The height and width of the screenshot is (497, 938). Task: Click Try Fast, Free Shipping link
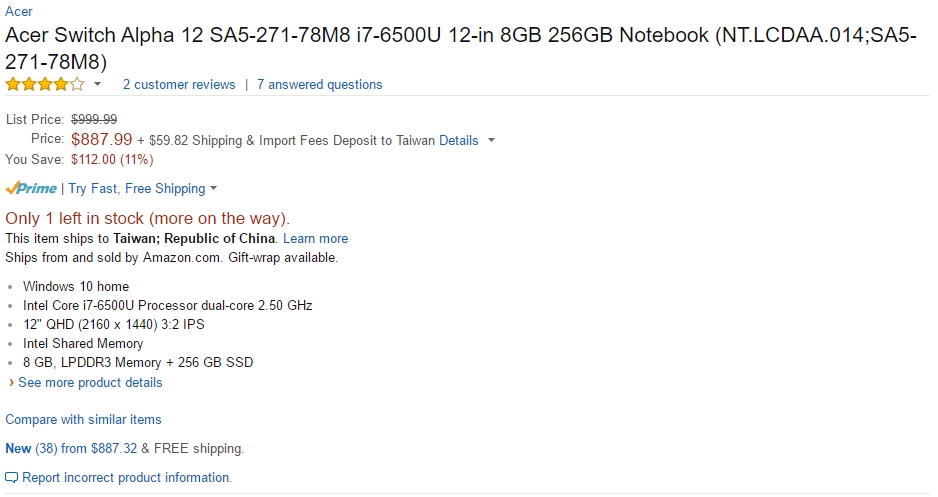coord(136,189)
